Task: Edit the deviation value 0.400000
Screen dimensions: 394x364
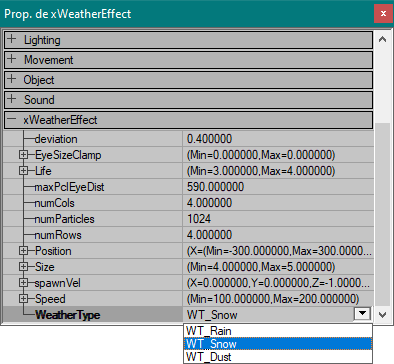Action: click(278, 139)
